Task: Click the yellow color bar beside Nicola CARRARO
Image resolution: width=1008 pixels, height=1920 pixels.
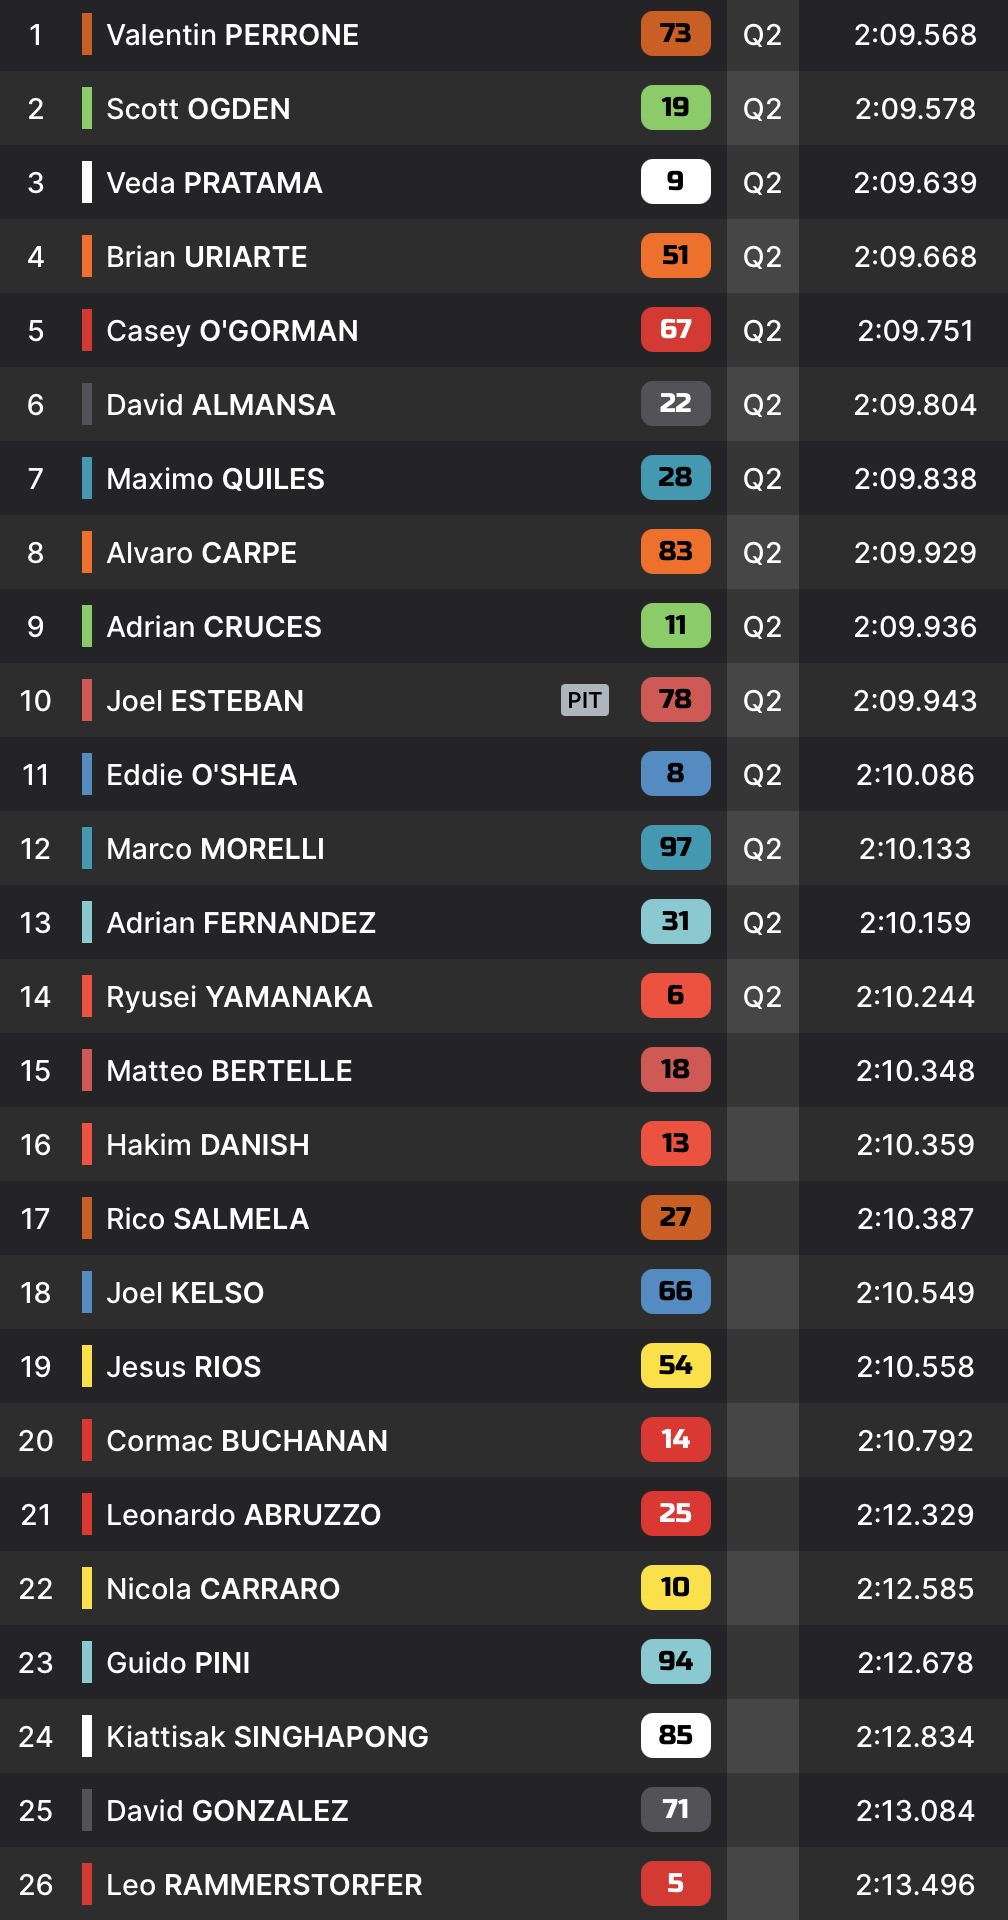Action: point(87,1588)
